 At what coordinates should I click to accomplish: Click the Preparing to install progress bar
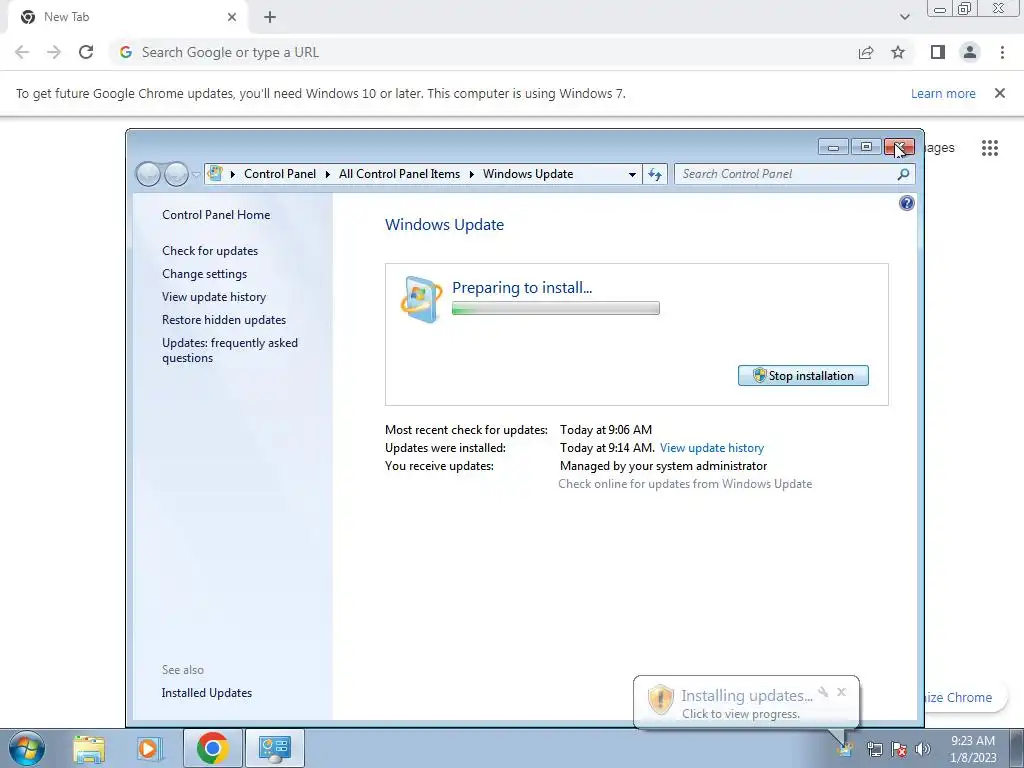556,308
